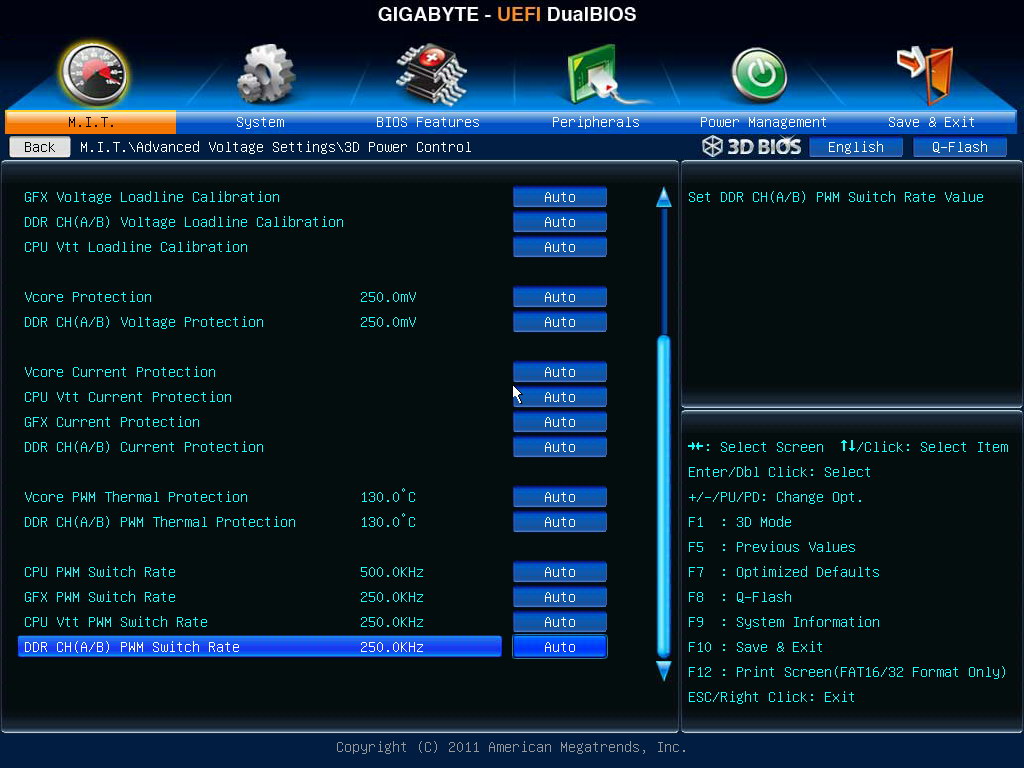Open CPU Vtt Loadline Calibration Auto option
Viewport: 1024px width, 768px height.
pyautogui.click(x=560, y=247)
